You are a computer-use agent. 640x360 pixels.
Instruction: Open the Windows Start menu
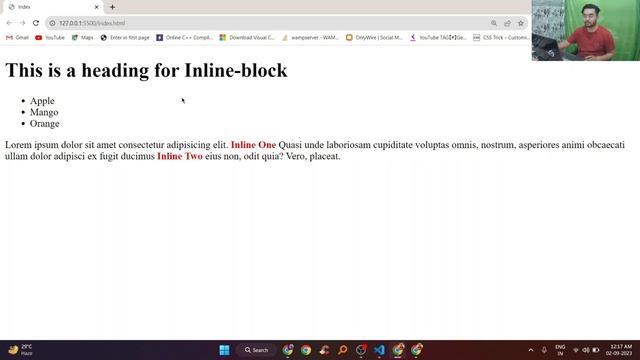(x=224, y=350)
